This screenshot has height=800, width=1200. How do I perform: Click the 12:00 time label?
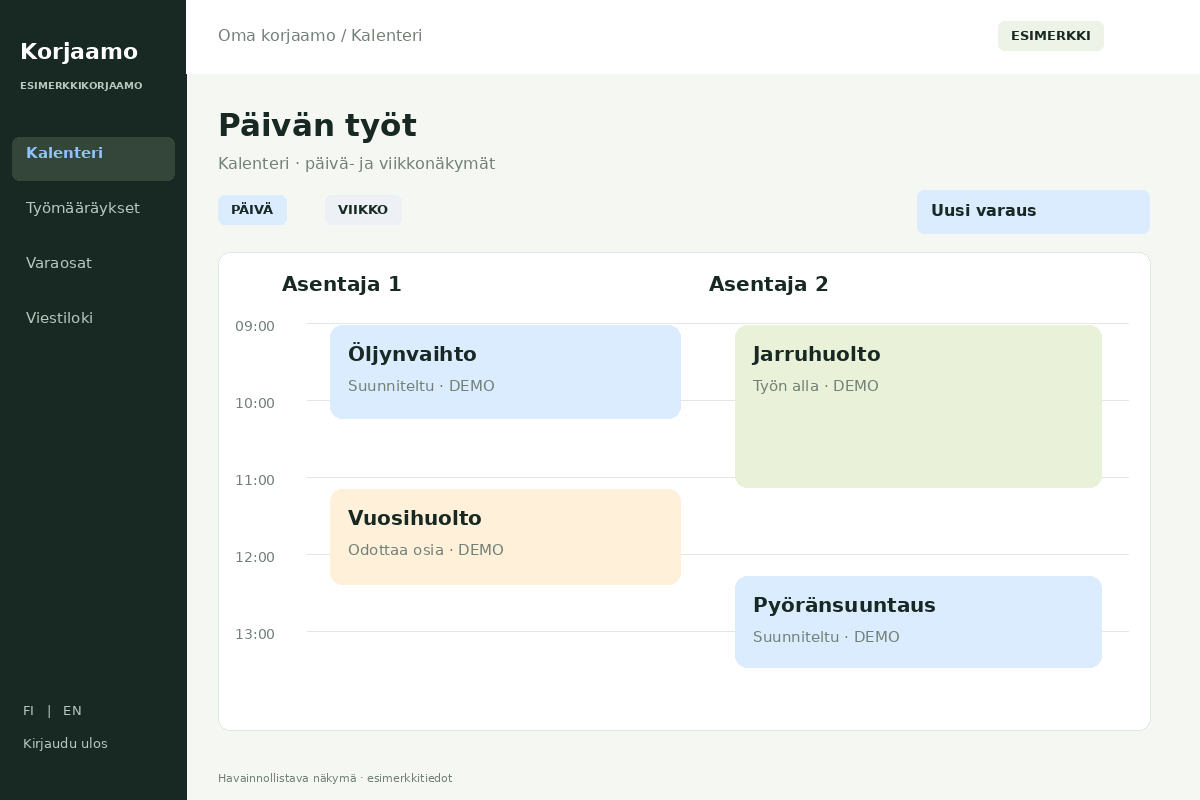point(255,557)
